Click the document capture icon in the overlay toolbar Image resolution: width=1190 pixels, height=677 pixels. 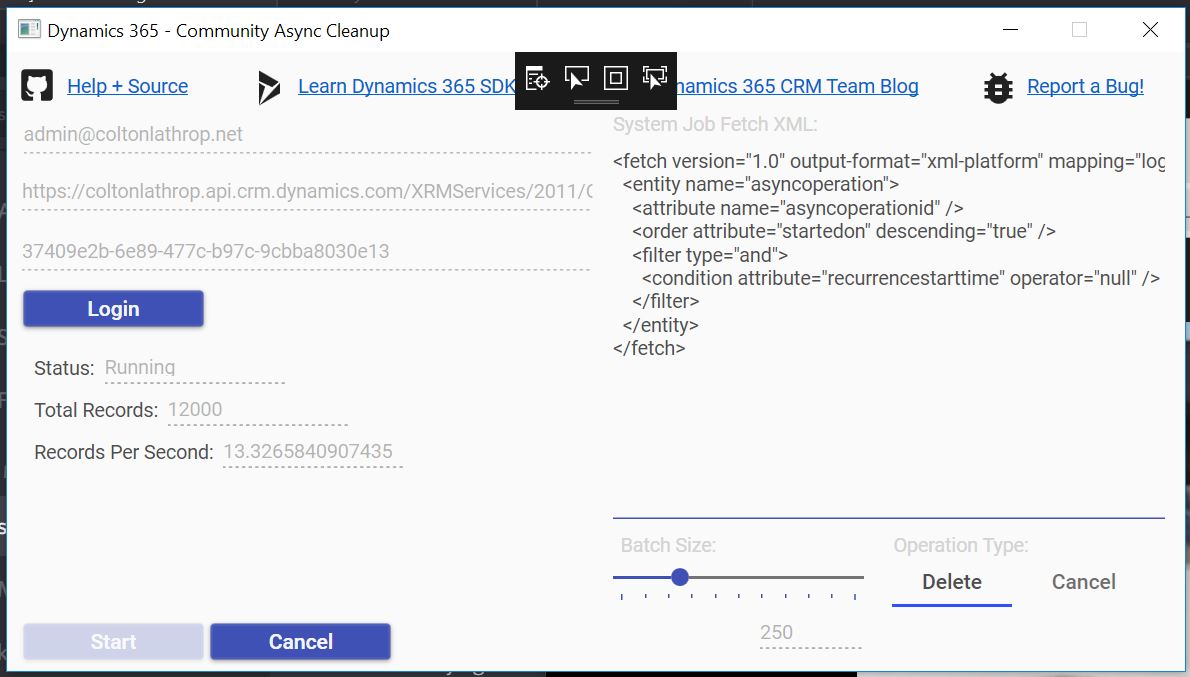click(536, 77)
